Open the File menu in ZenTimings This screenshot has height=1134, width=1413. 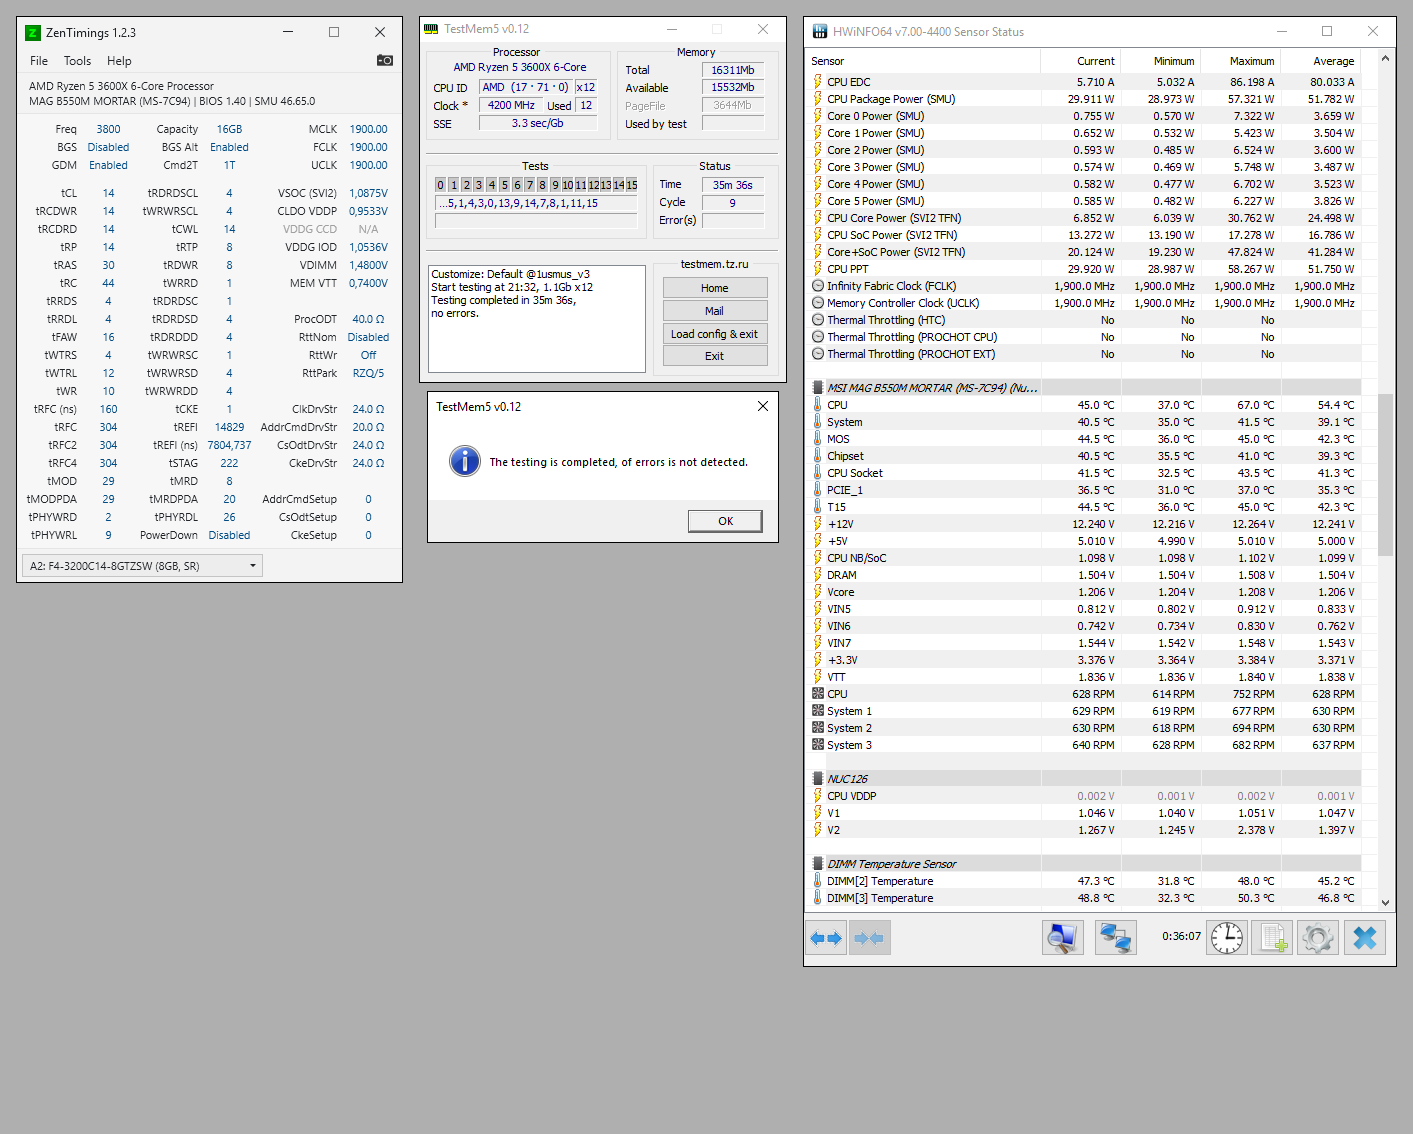coord(39,61)
